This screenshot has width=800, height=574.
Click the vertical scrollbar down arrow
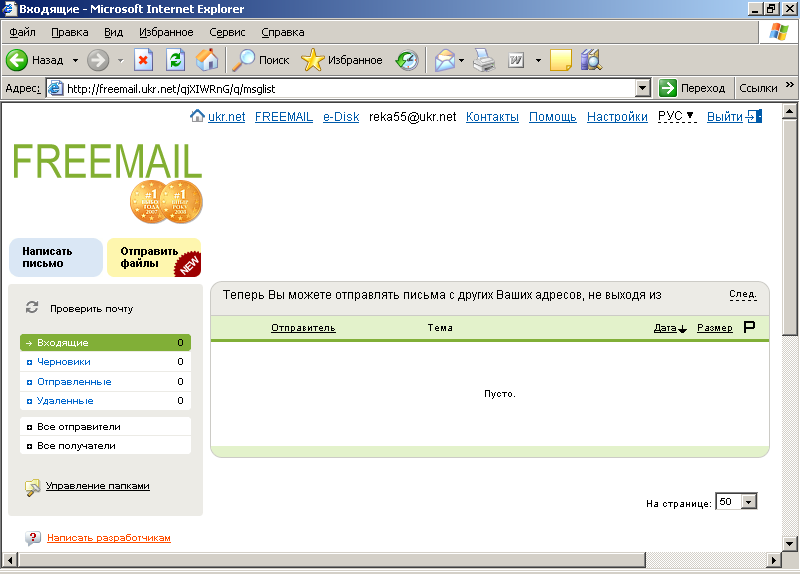pyautogui.click(x=789, y=543)
